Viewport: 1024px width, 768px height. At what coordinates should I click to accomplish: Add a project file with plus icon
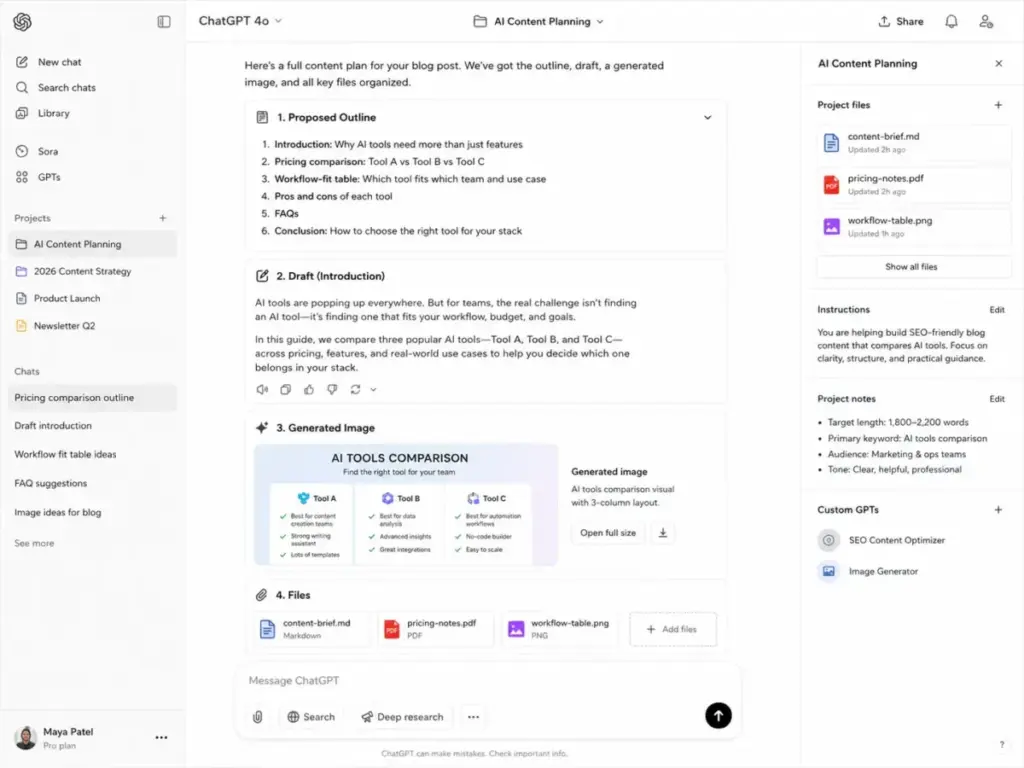click(x=998, y=105)
